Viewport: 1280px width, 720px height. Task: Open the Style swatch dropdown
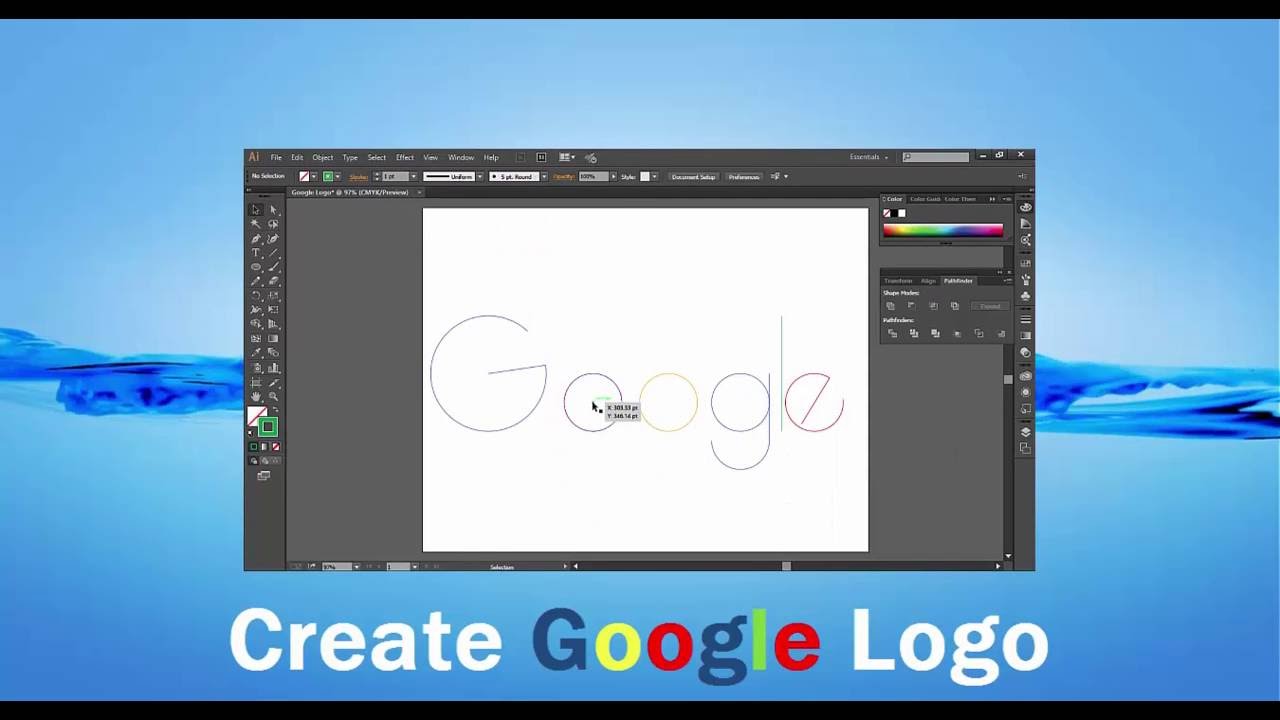pyautogui.click(x=654, y=177)
